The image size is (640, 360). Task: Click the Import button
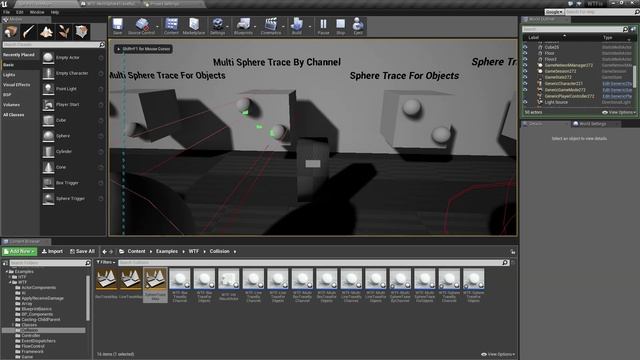click(52, 251)
